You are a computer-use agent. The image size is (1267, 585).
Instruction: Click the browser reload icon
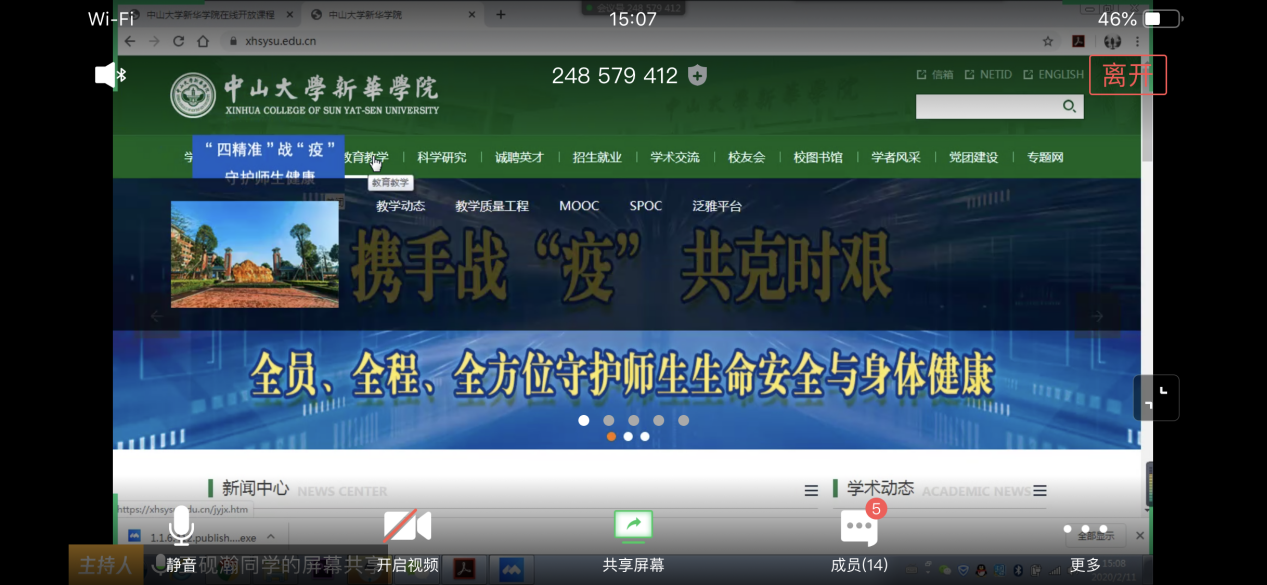pos(179,41)
